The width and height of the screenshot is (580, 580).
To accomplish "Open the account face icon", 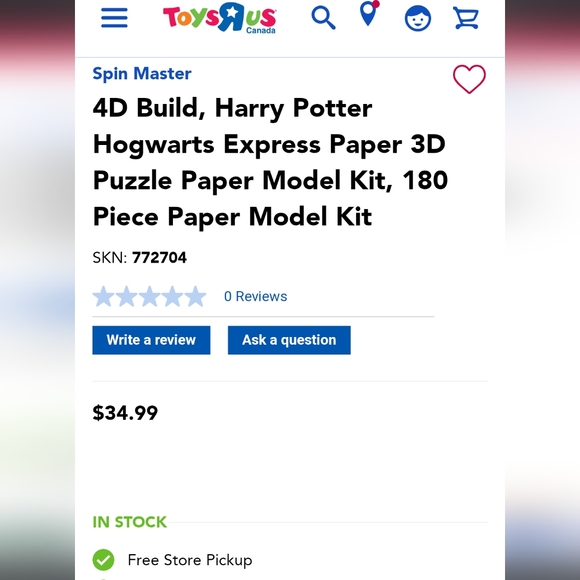I will point(418,18).
